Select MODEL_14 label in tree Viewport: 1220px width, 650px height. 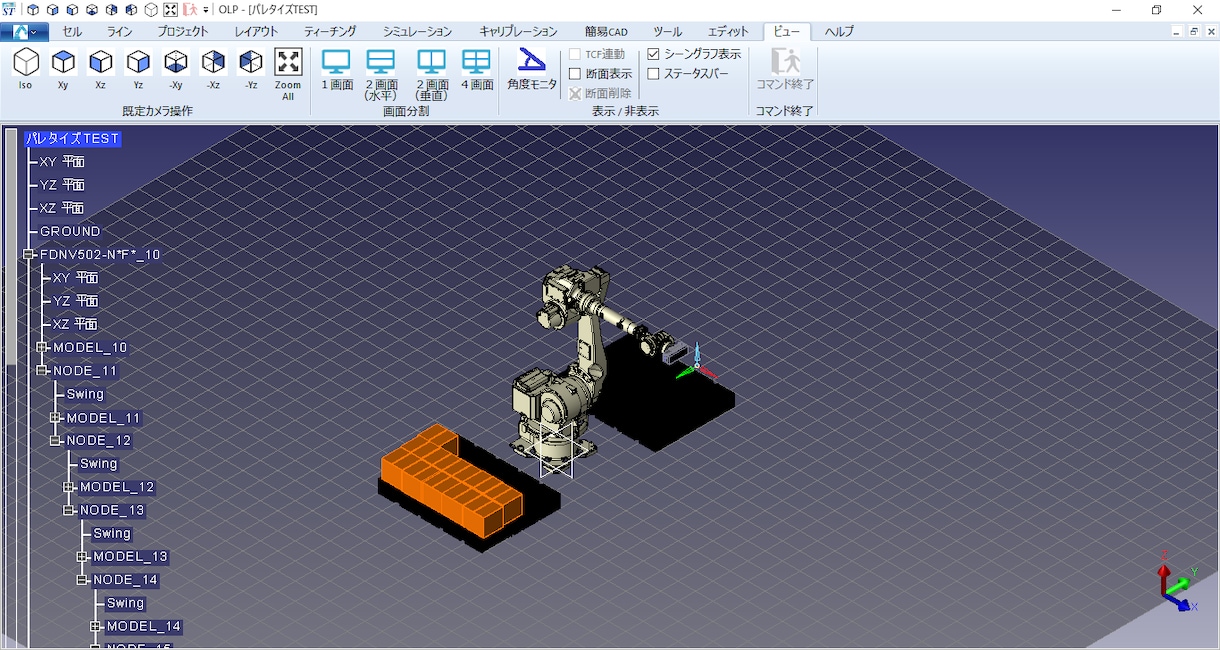pyautogui.click(x=143, y=627)
